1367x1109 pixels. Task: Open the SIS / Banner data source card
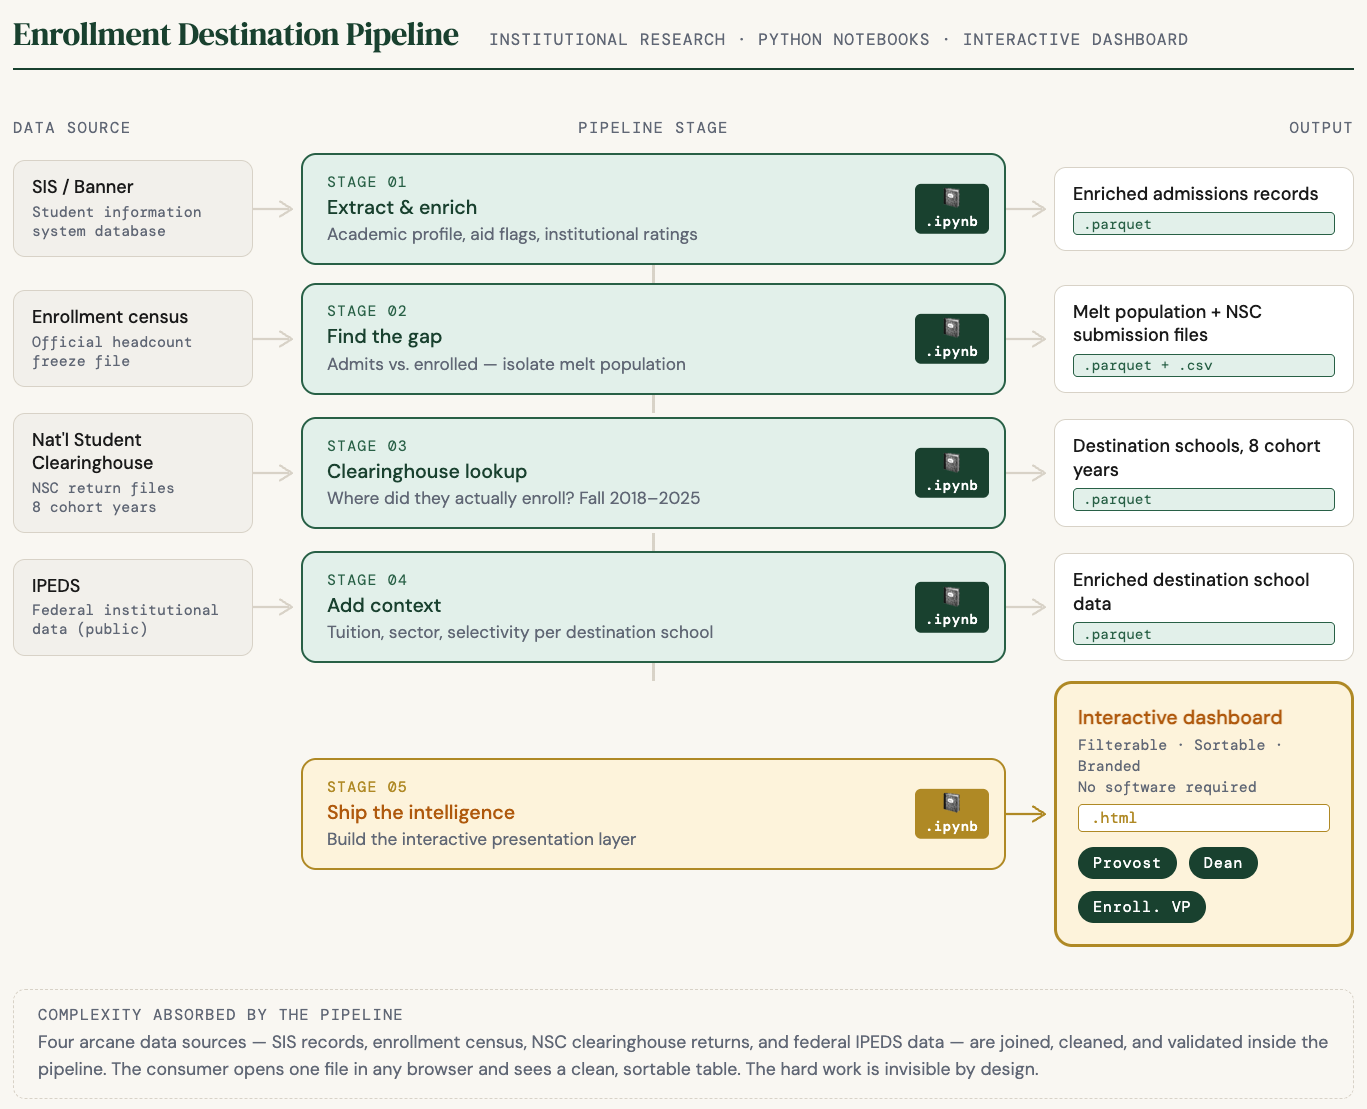click(133, 208)
